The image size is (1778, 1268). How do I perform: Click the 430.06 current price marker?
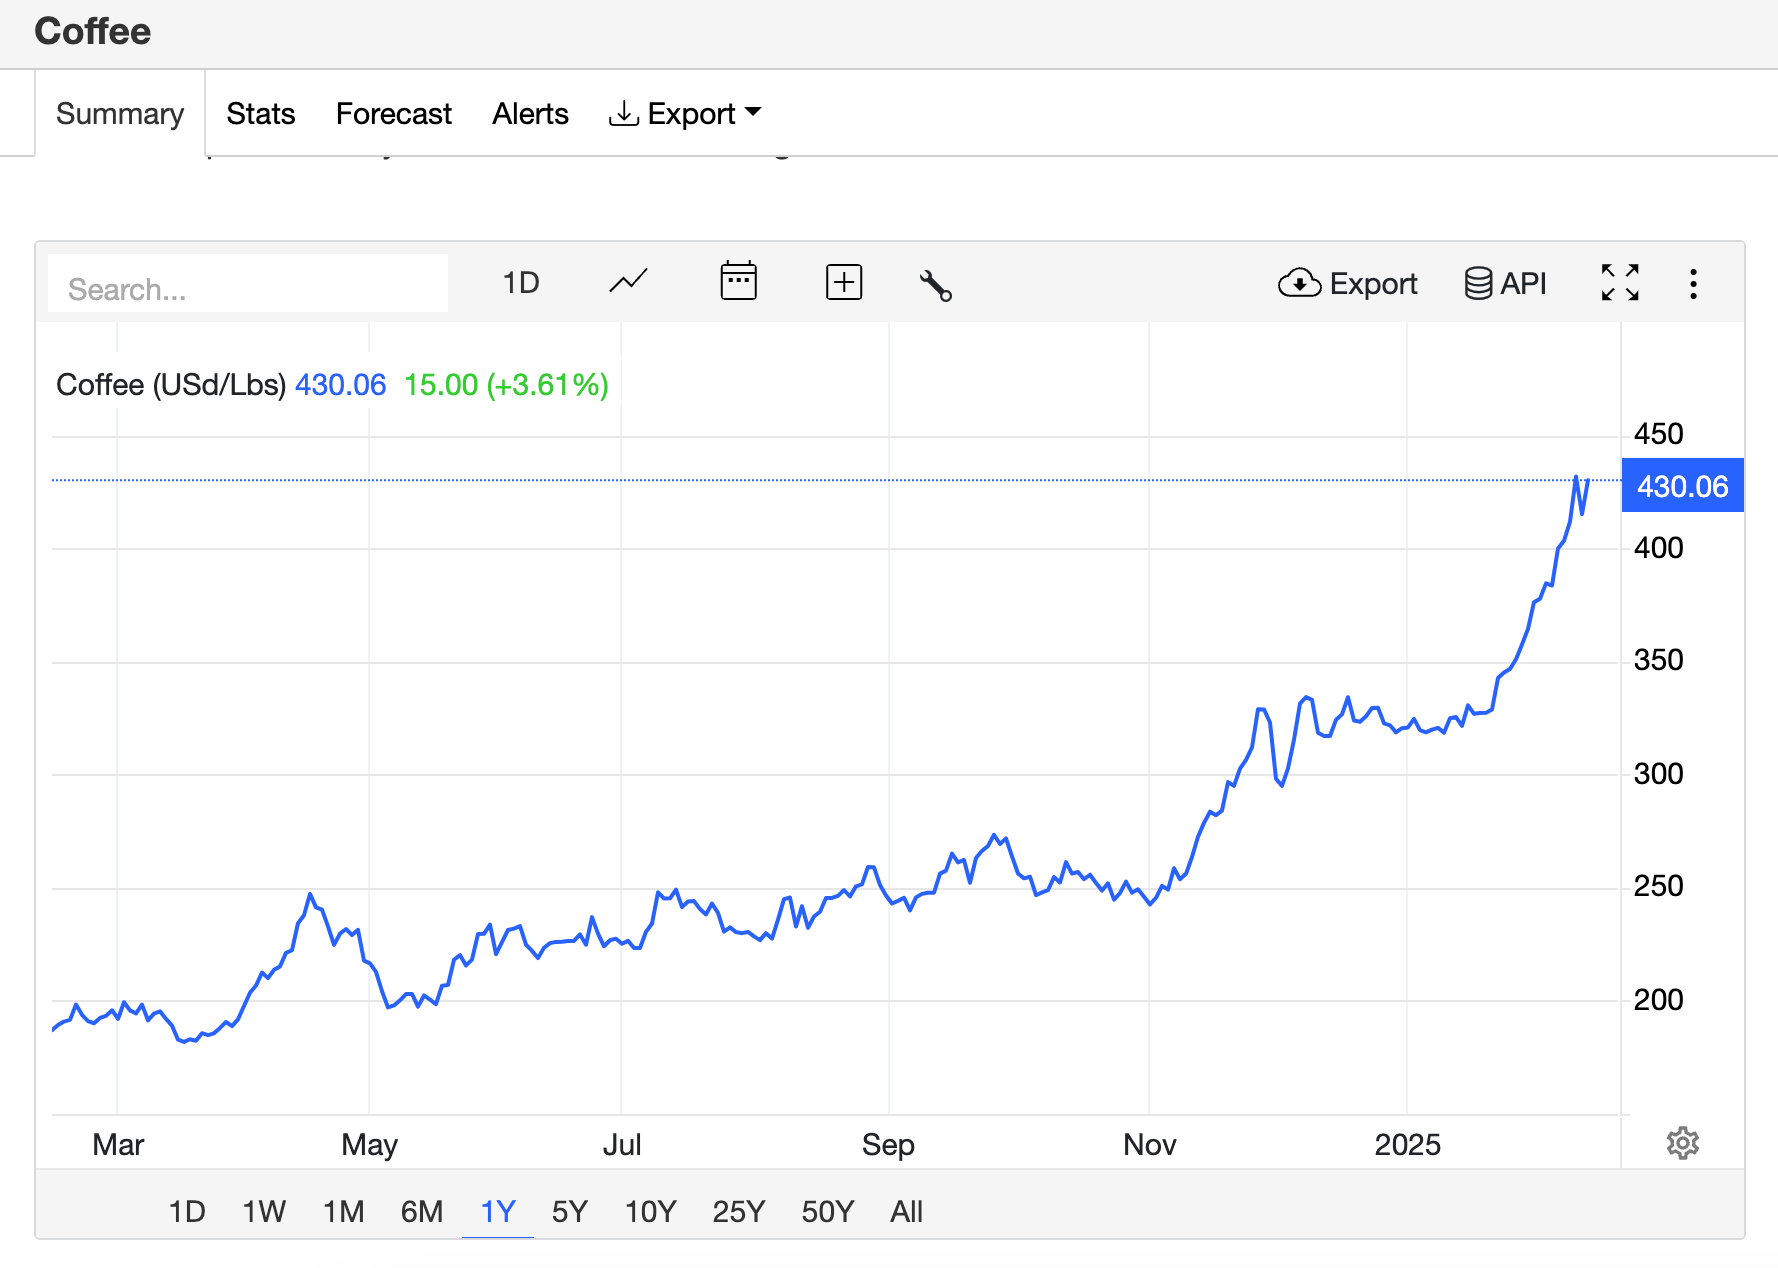[1682, 486]
